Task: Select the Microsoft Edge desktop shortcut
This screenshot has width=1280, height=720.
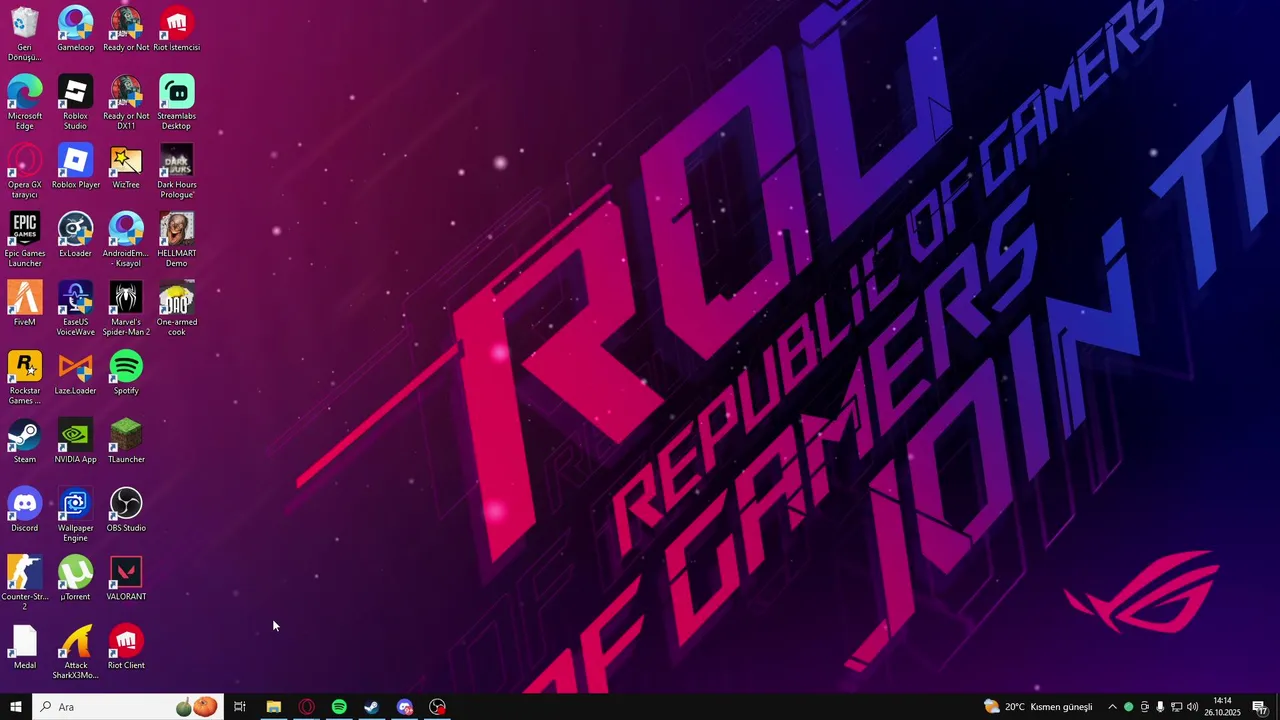Action: pos(25,102)
